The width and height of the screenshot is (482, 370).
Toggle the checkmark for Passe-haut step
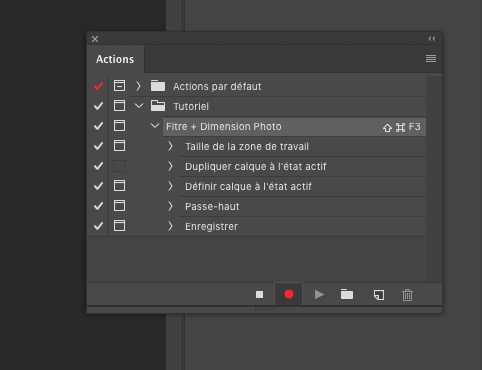tap(98, 206)
